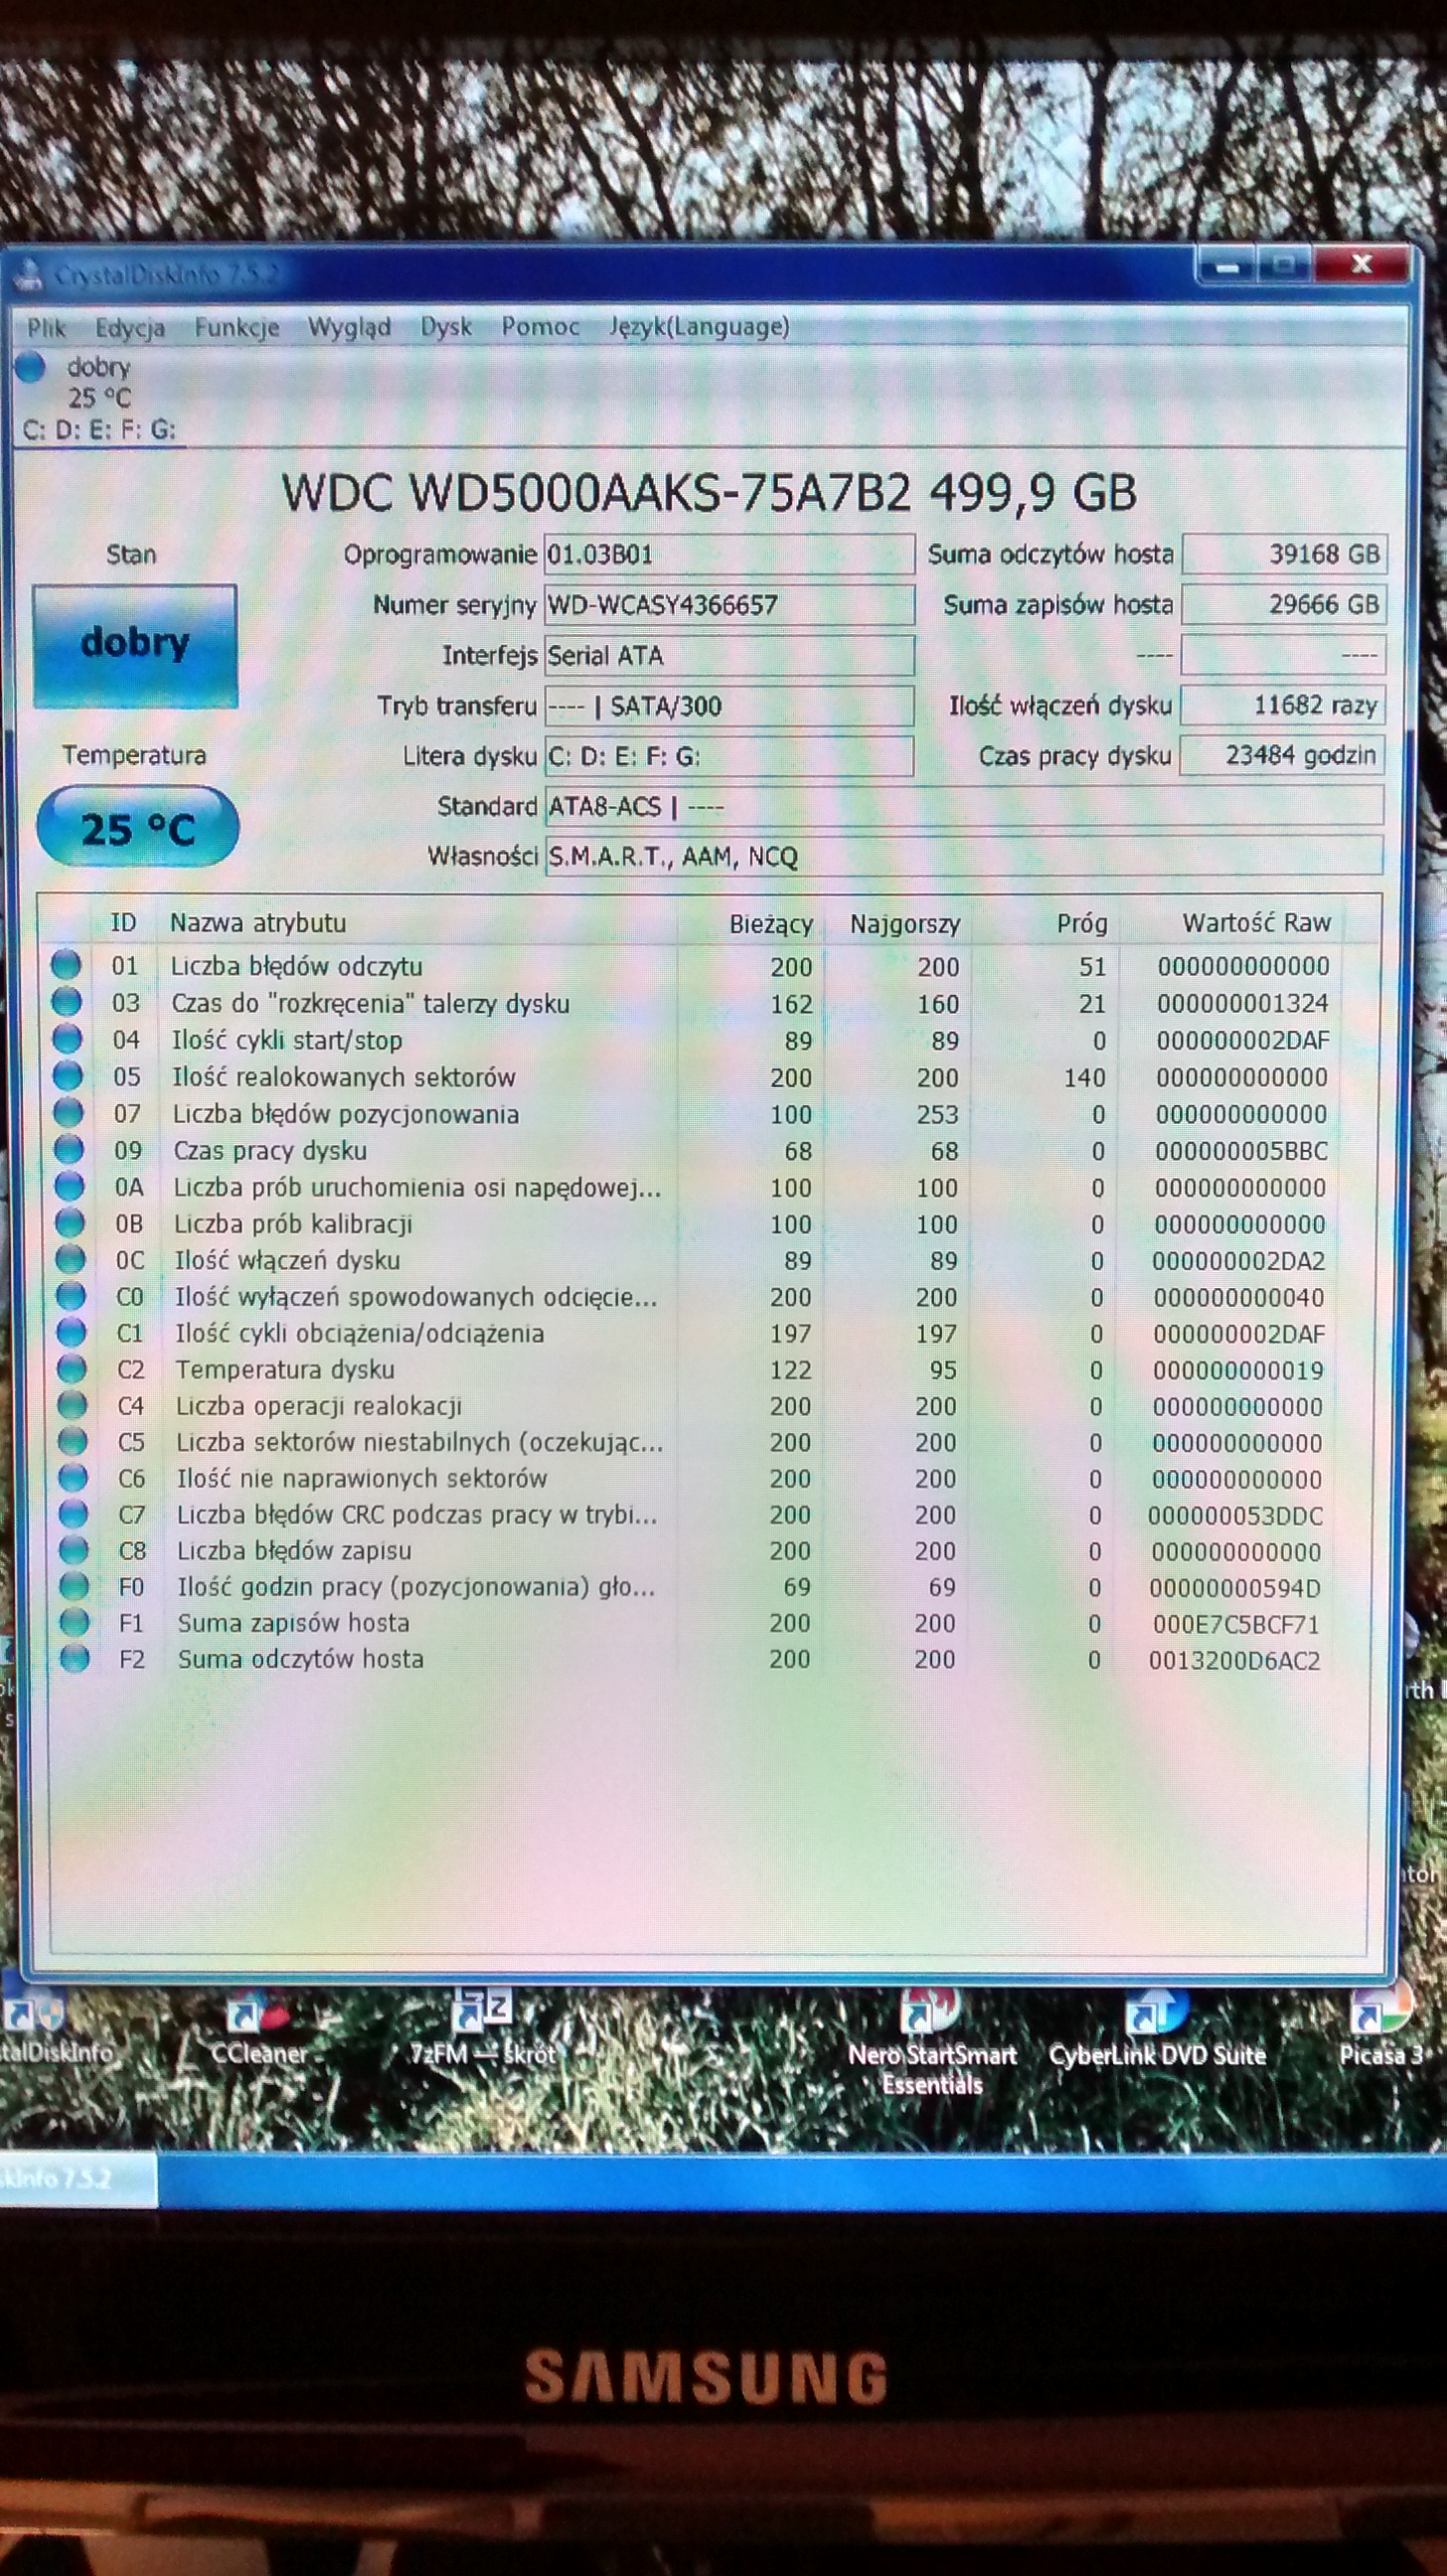Open the Picasa 3 desktop shortcut
1447x2576 pixels.
[1381, 2025]
